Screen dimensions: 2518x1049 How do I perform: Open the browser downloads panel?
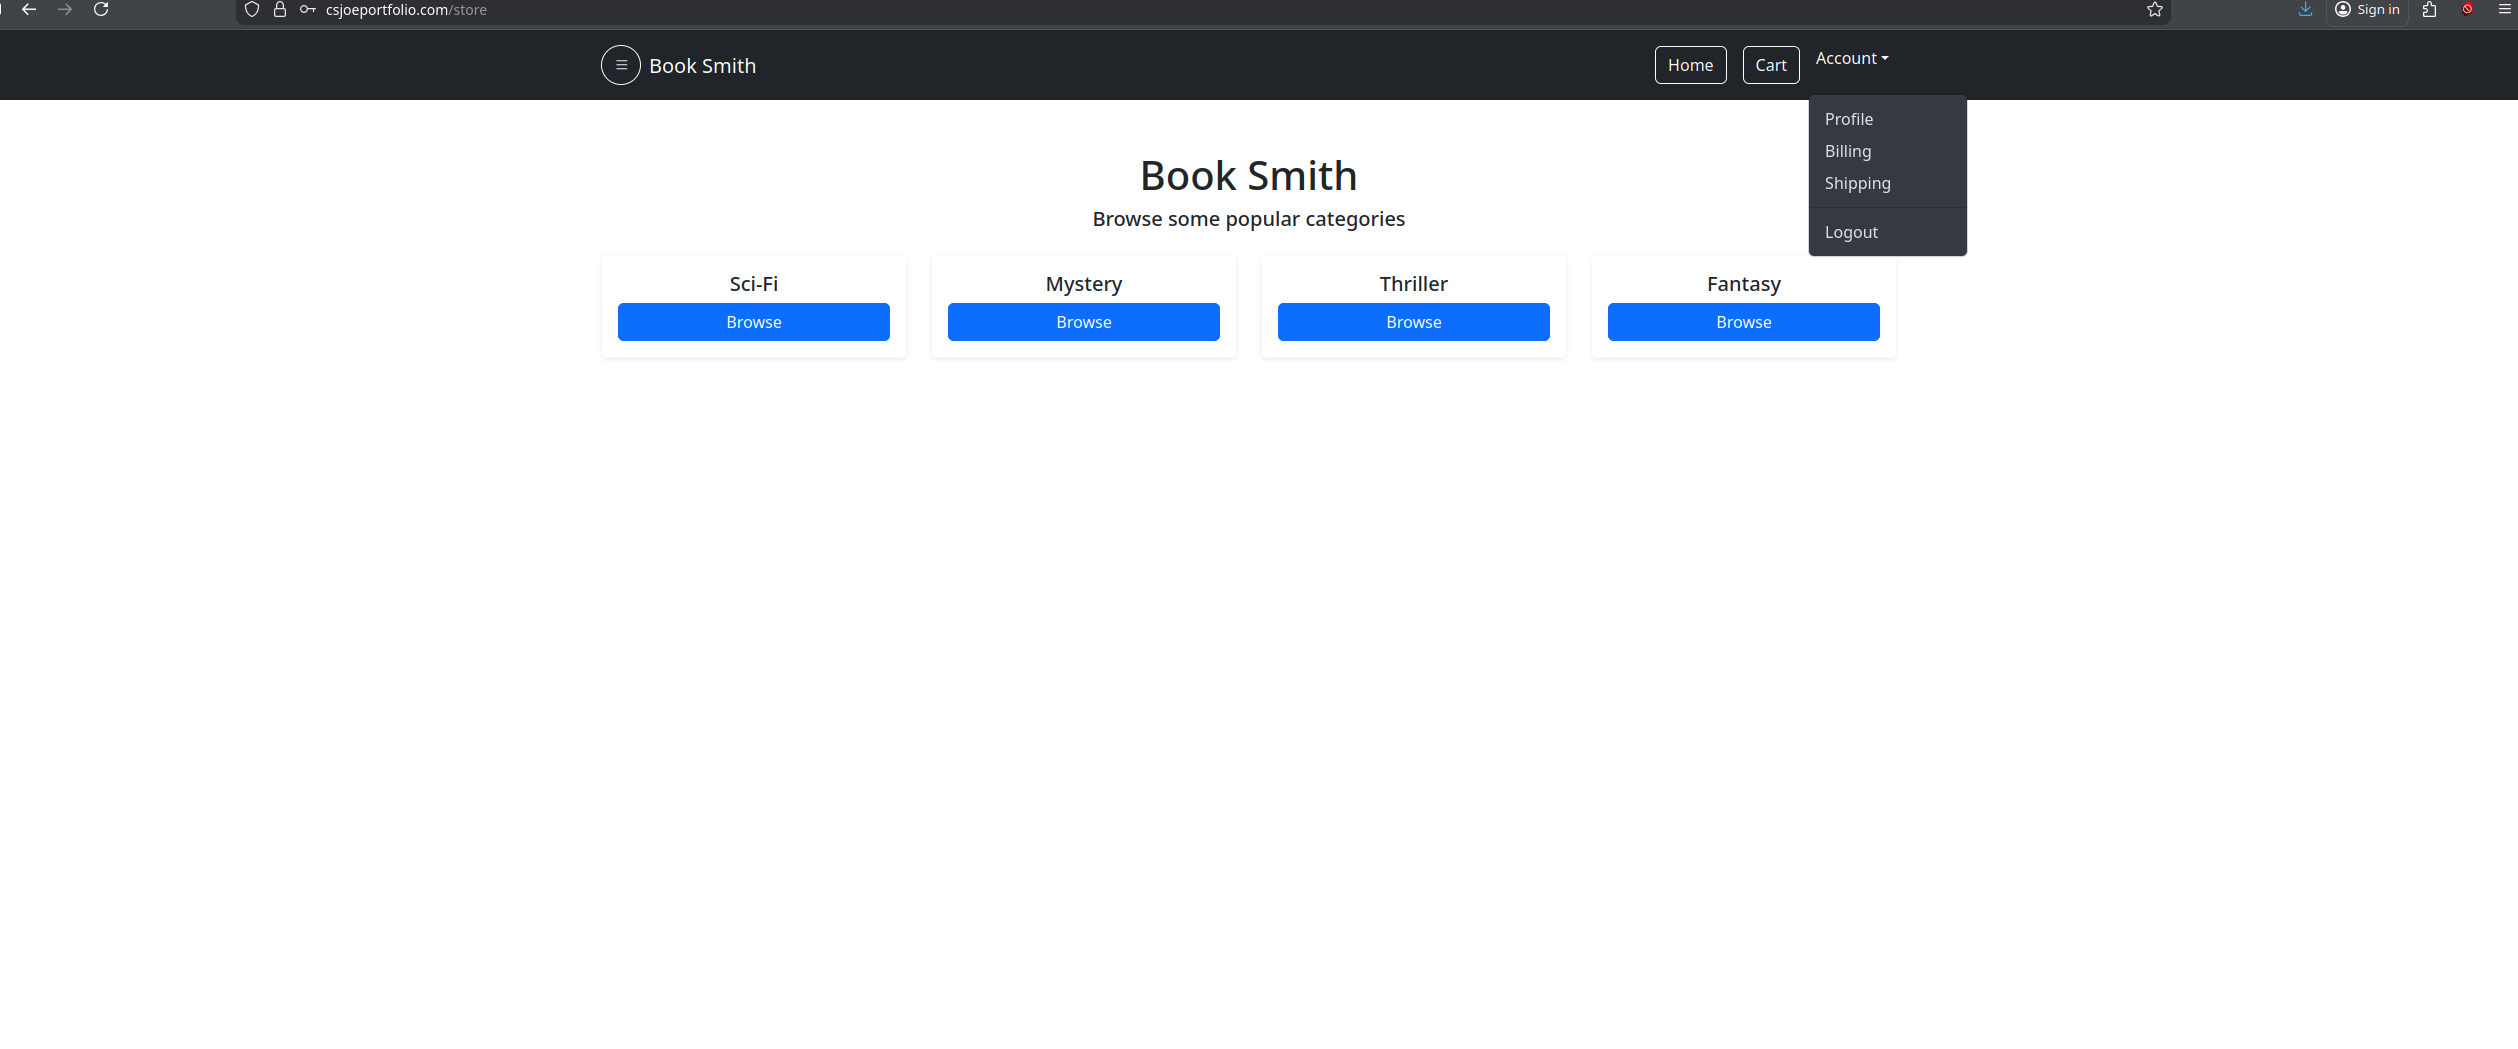point(2305,10)
